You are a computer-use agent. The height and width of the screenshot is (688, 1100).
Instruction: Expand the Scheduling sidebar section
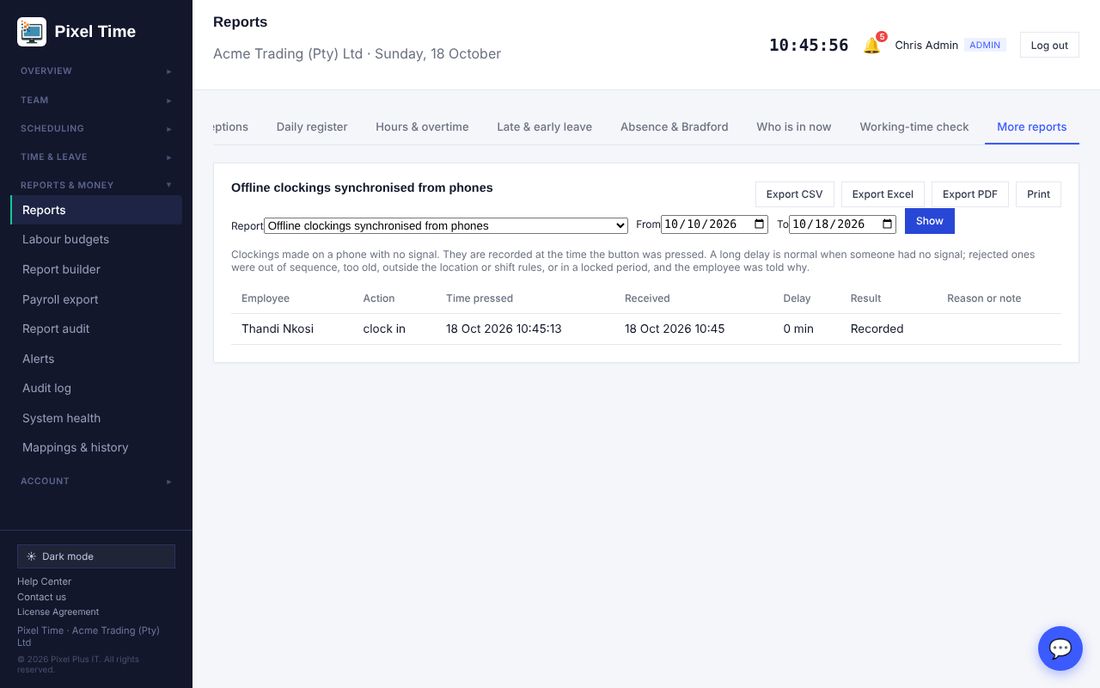96,128
